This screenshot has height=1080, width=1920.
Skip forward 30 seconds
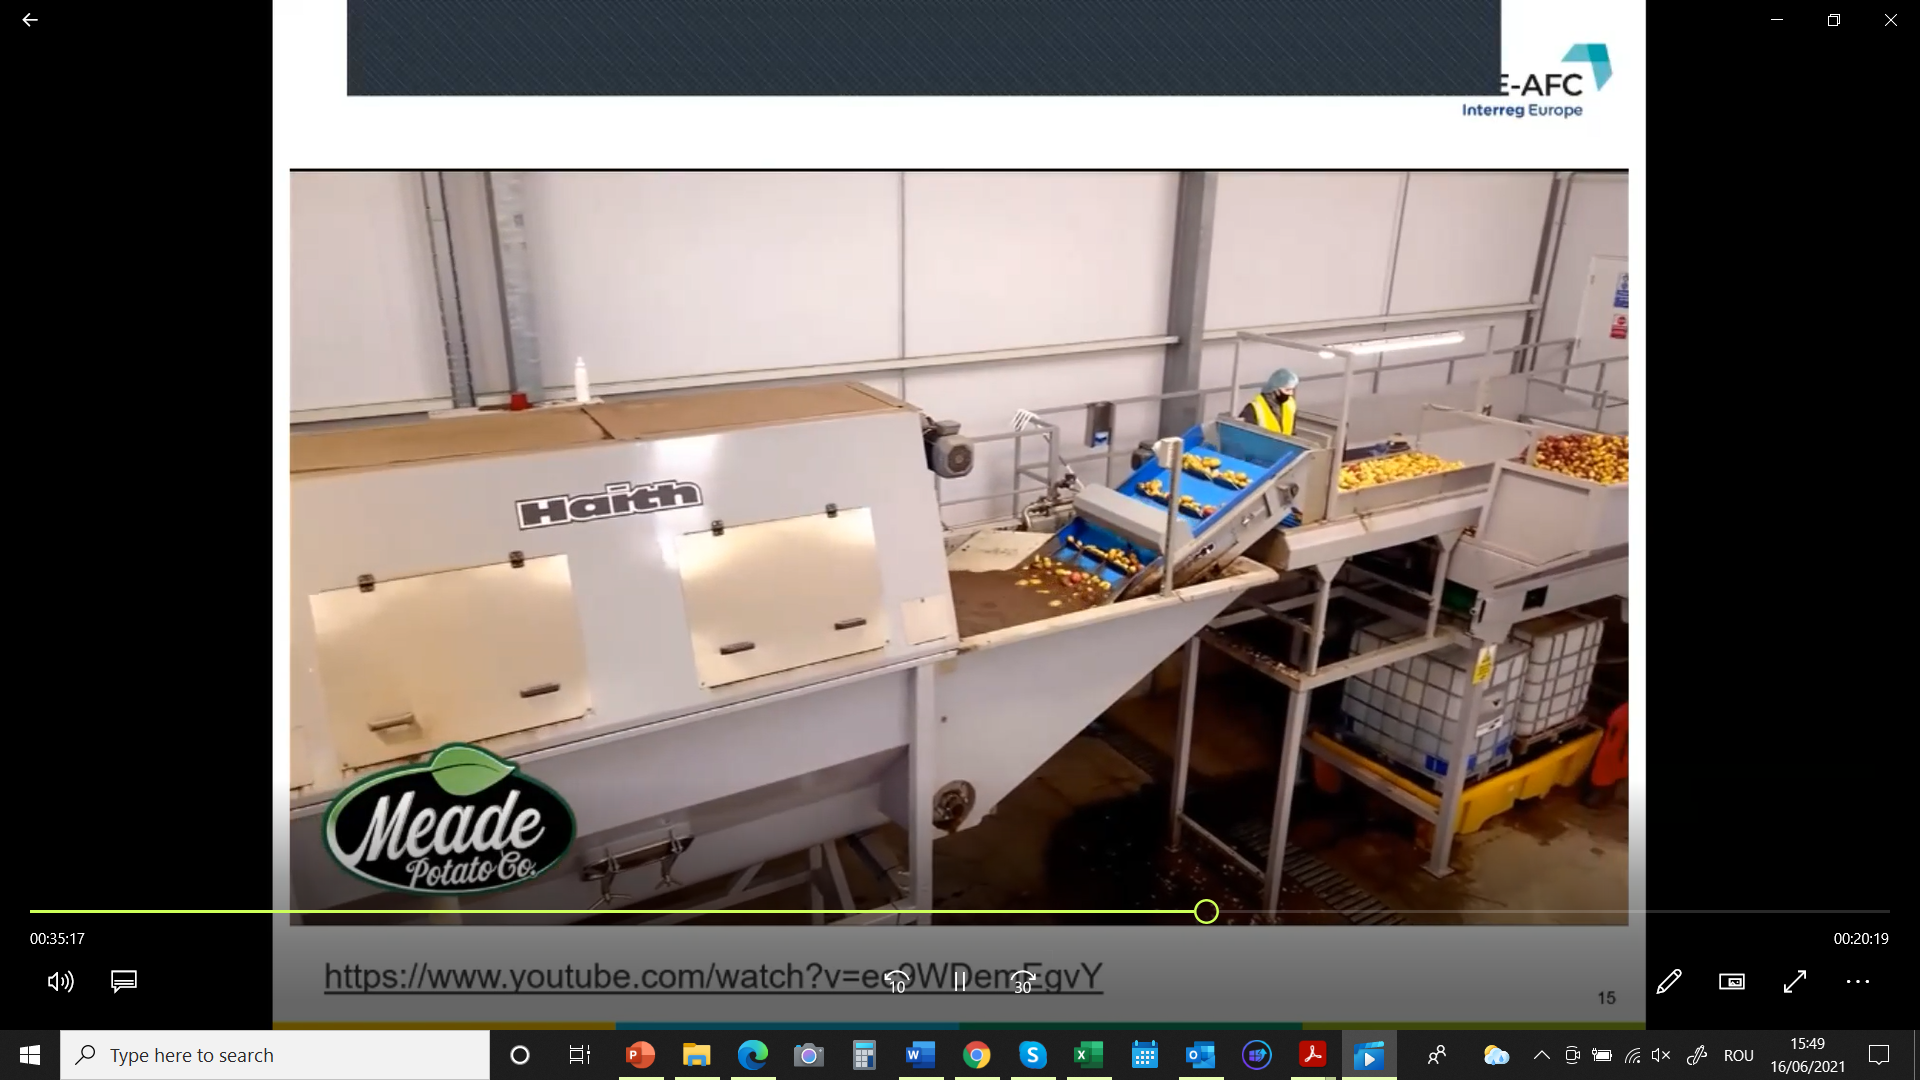pyautogui.click(x=1023, y=982)
